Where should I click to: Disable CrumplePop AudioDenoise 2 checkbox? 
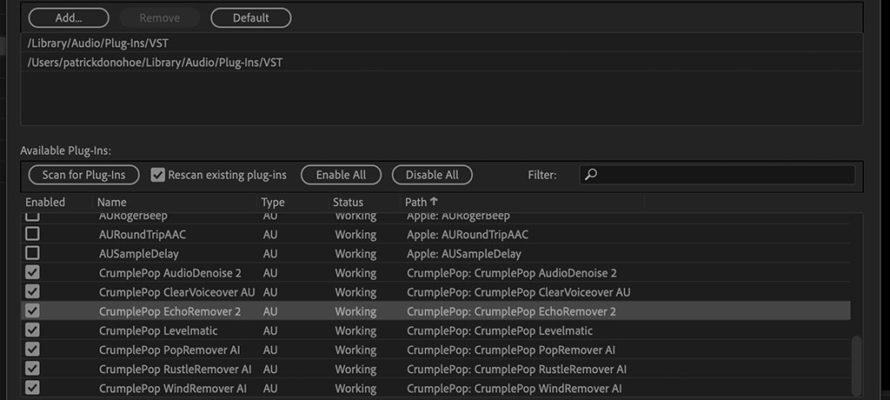click(33, 272)
